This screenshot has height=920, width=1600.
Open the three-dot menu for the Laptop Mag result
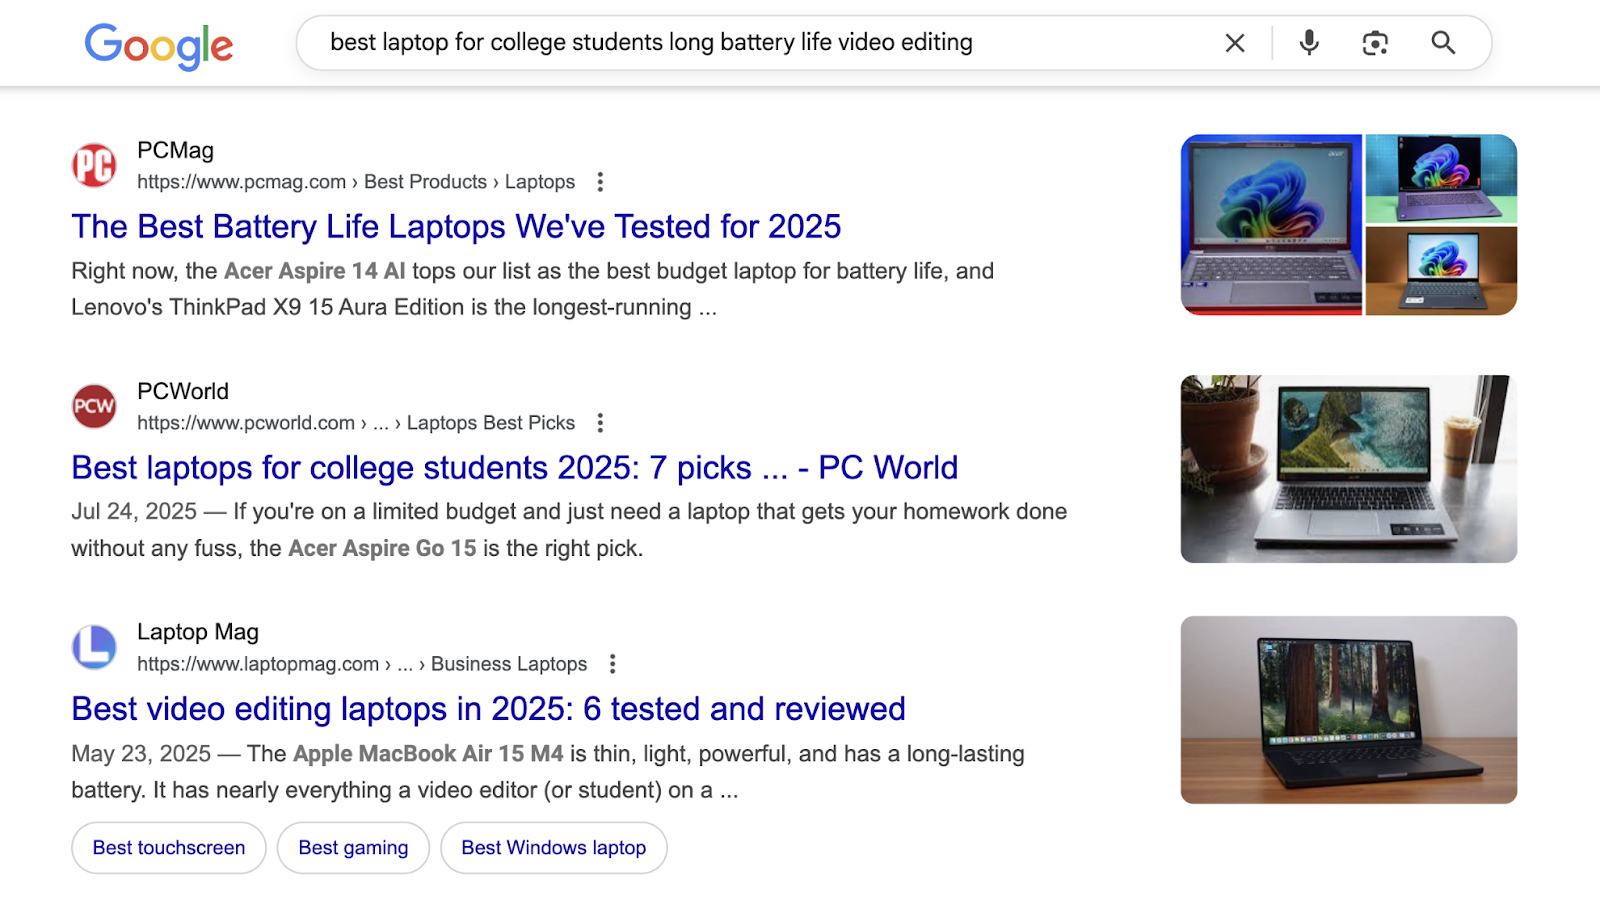(x=612, y=663)
